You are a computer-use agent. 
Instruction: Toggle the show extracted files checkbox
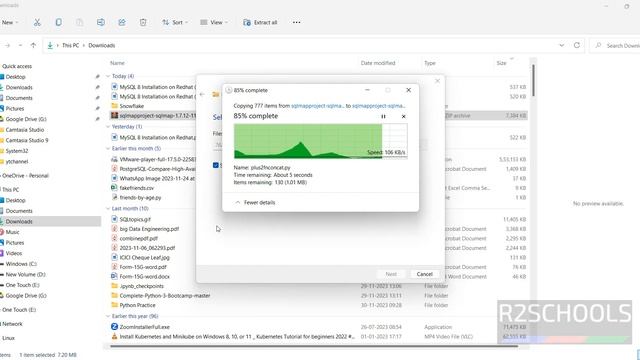click(216, 165)
